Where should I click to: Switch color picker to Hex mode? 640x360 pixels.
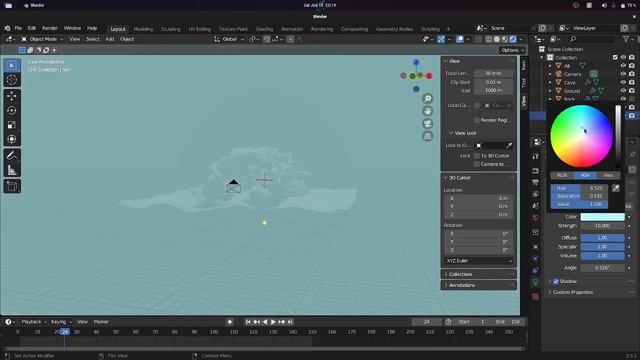click(608, 175)
